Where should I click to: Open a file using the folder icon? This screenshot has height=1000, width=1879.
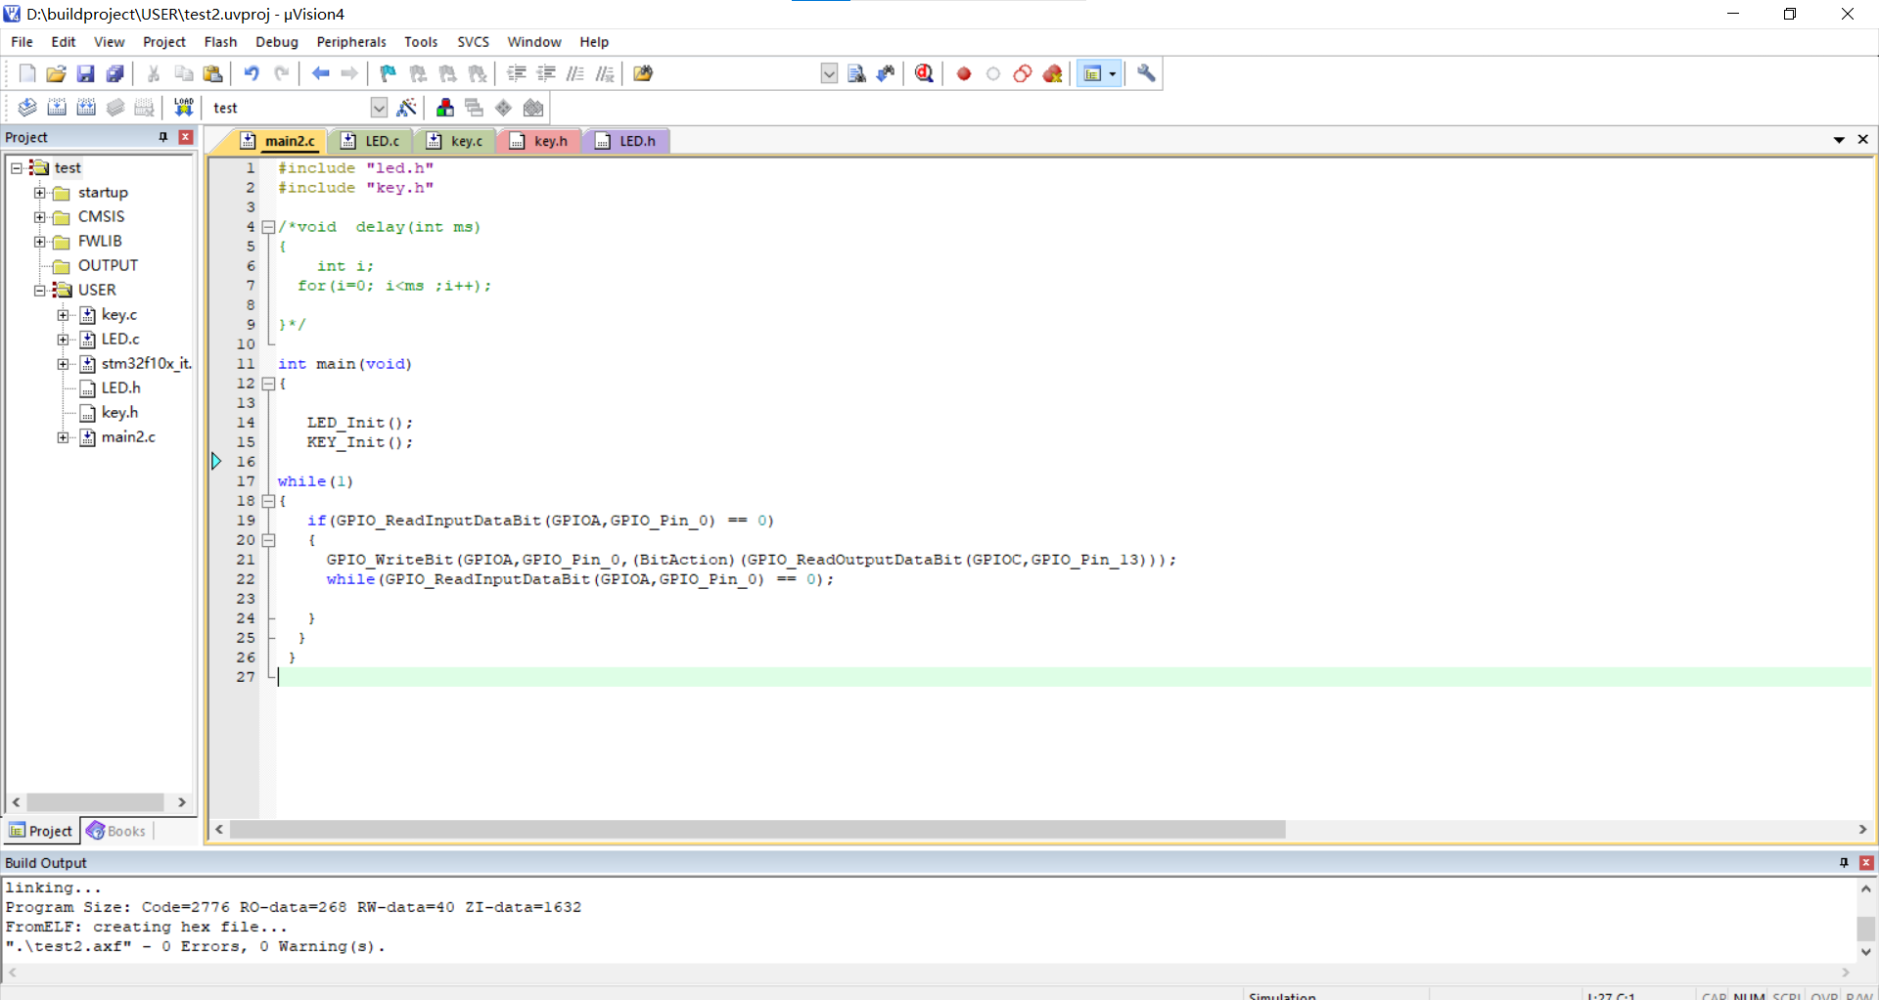point(56,73)
